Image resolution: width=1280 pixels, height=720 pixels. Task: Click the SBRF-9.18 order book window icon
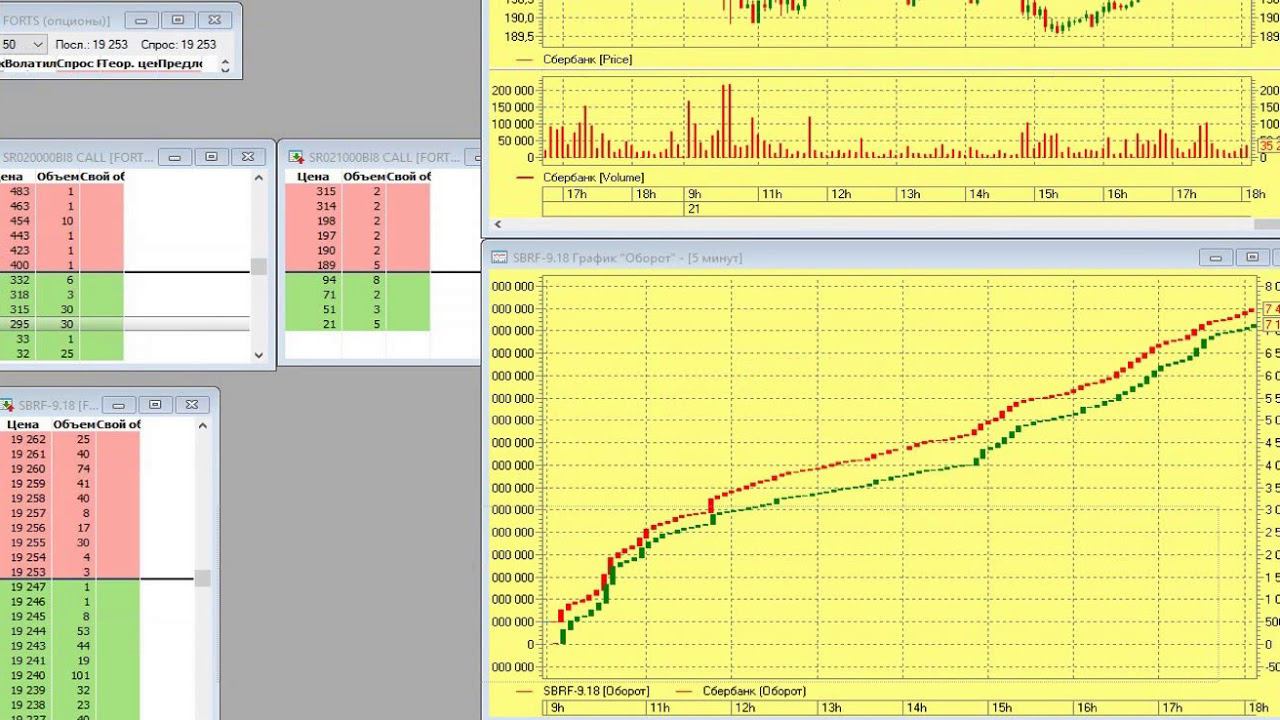pos(7,405)
